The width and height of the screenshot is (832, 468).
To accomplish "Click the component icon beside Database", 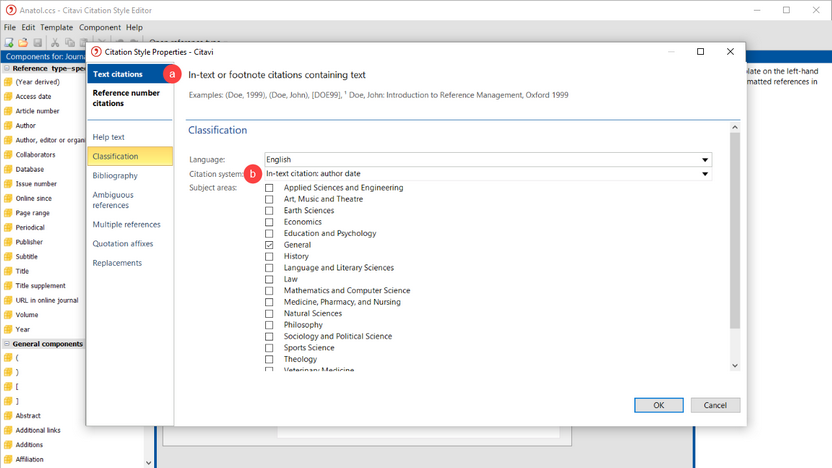I will point(8,169).
